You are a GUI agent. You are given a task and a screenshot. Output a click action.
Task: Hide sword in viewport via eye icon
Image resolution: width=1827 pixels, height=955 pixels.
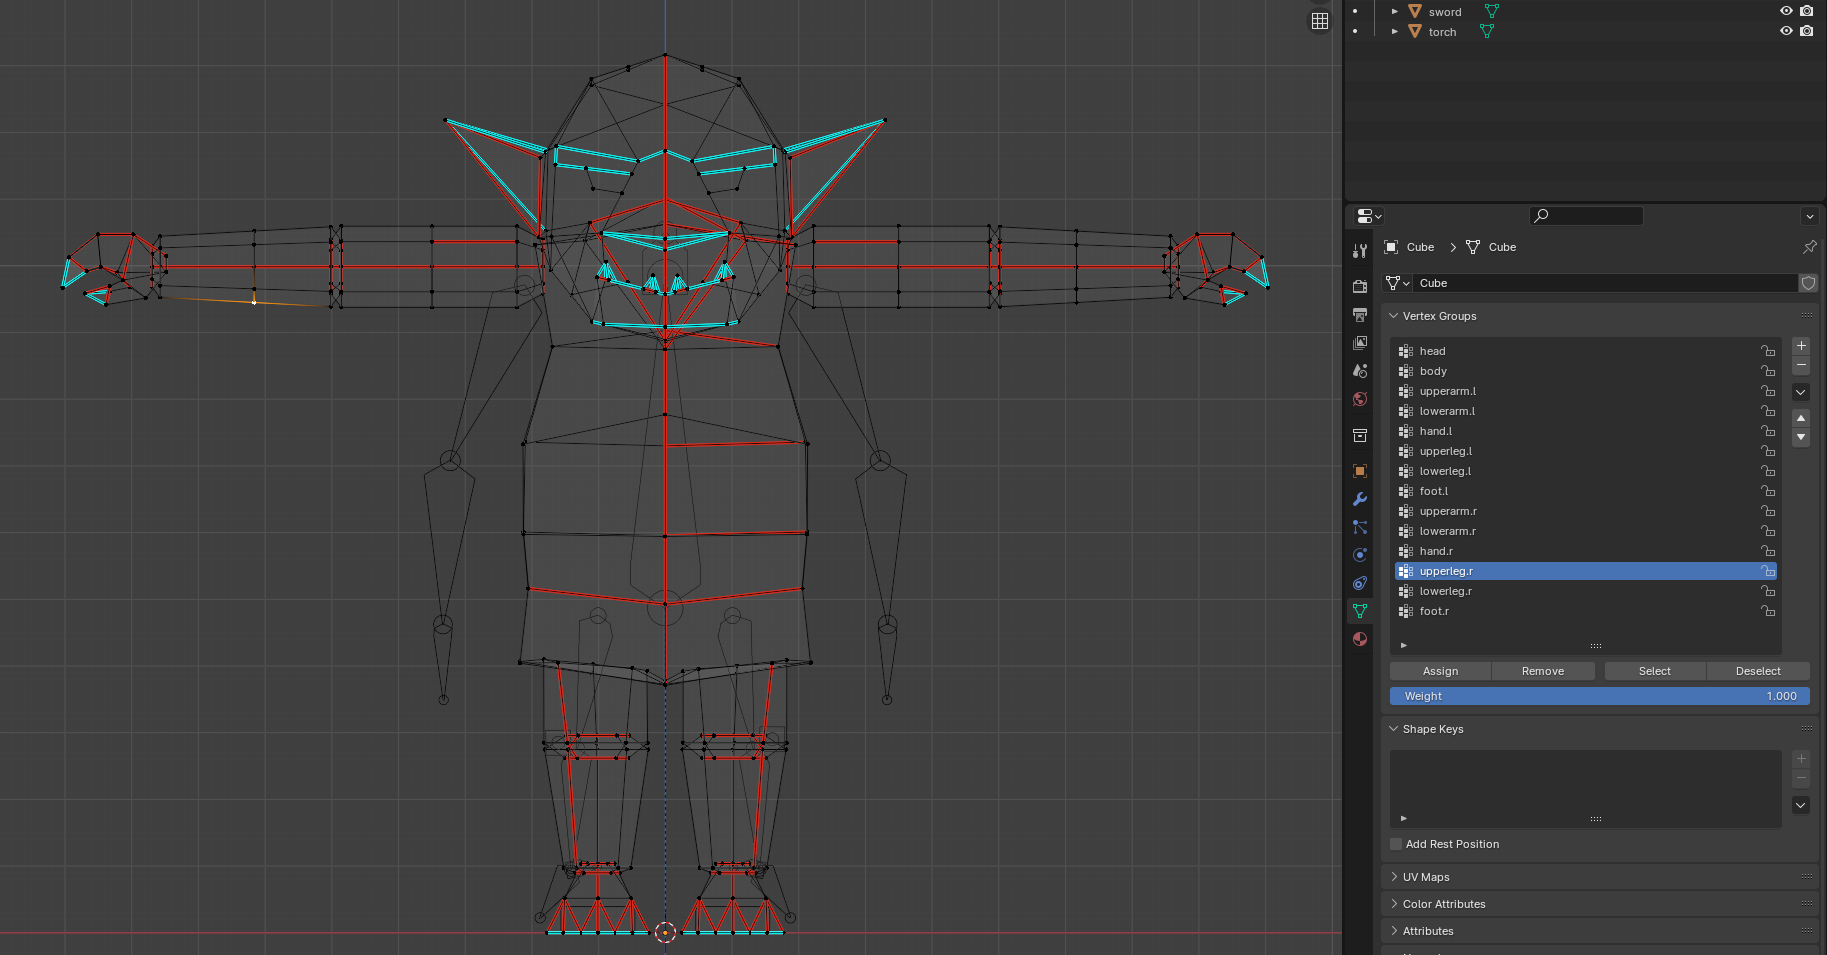1786,11
